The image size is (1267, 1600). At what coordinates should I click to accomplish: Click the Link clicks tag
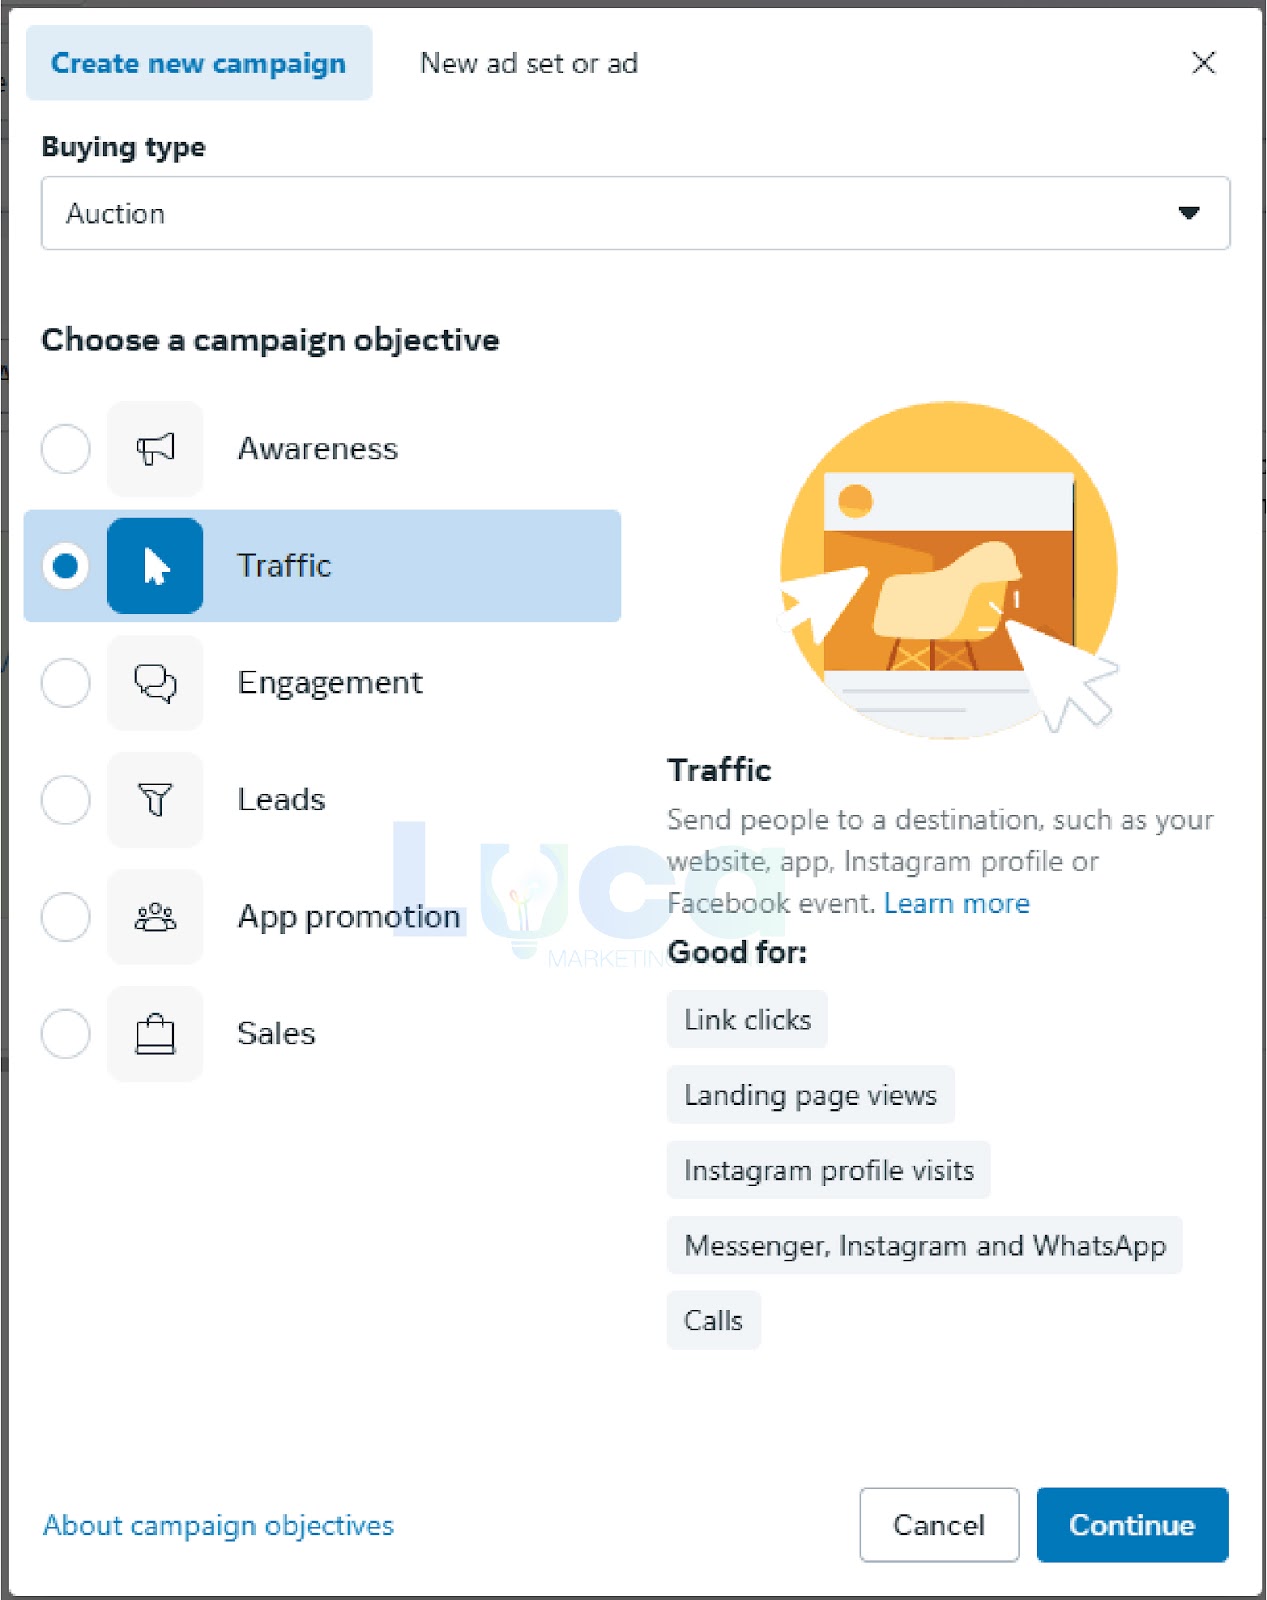pyautogui.click(x=747, y=1020)
